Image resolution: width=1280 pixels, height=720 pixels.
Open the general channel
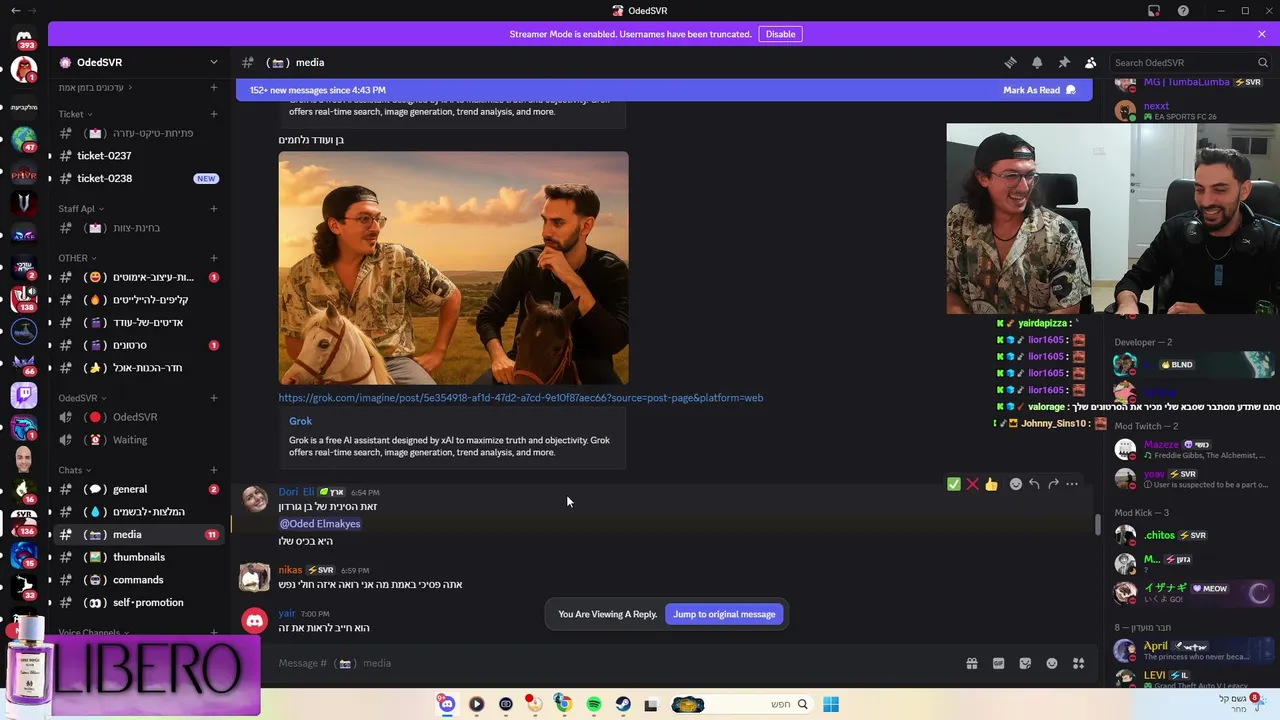139,489
